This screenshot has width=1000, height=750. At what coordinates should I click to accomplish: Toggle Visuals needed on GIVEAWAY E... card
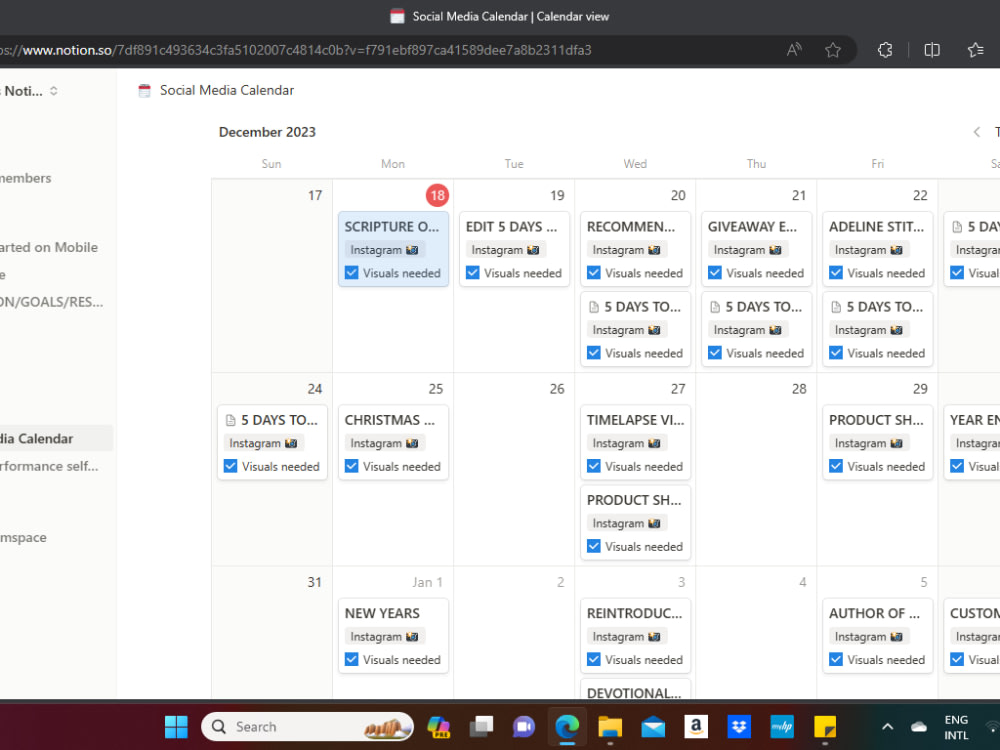(715, 273)
